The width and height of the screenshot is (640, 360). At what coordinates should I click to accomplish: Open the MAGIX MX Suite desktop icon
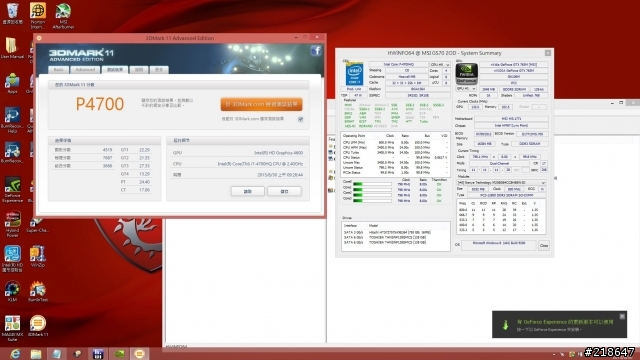tap(12, 328)
